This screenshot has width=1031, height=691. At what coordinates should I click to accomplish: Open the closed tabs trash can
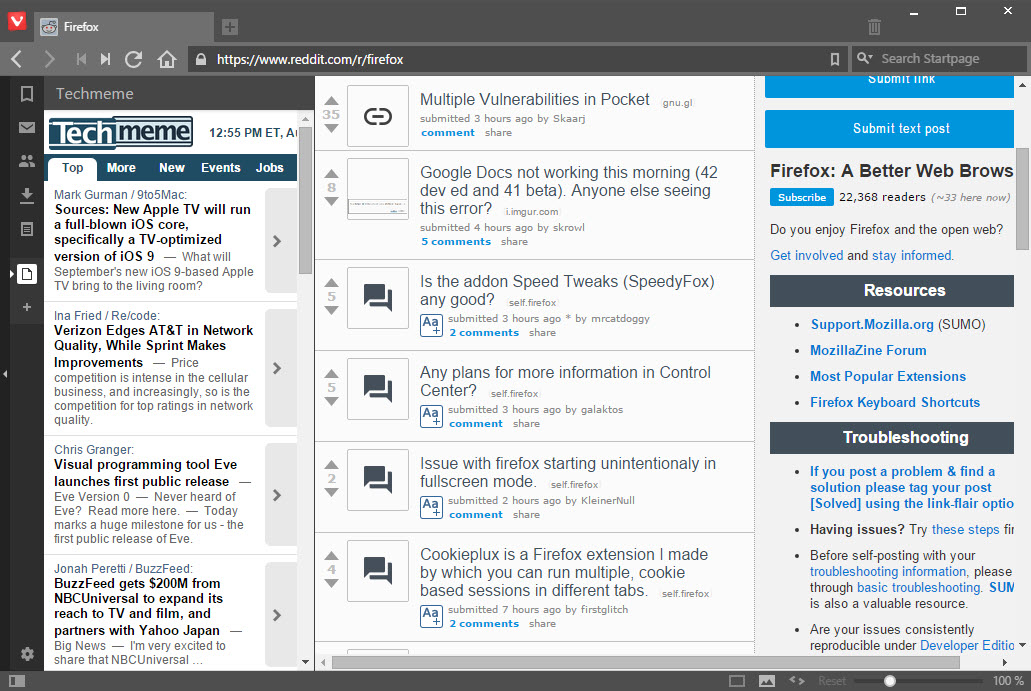tap(874, 27)
